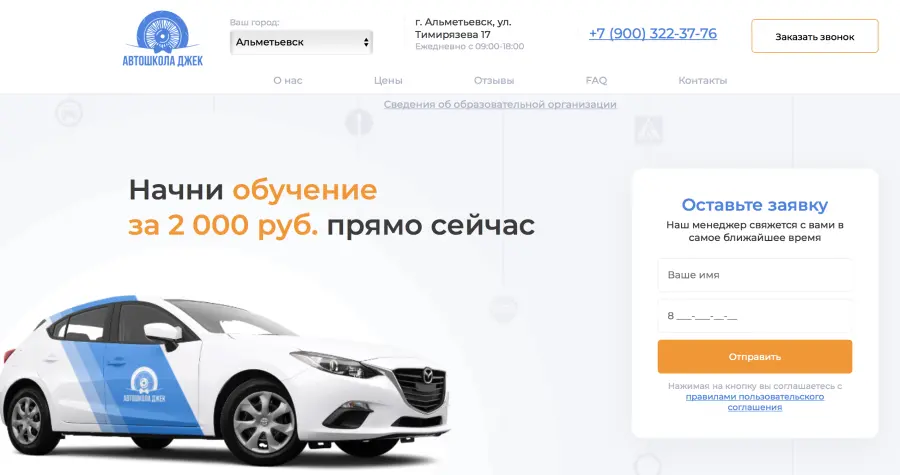Click the Оставьте заявку heading
This screenshot has width=900, height=475.
pos(755,205)
